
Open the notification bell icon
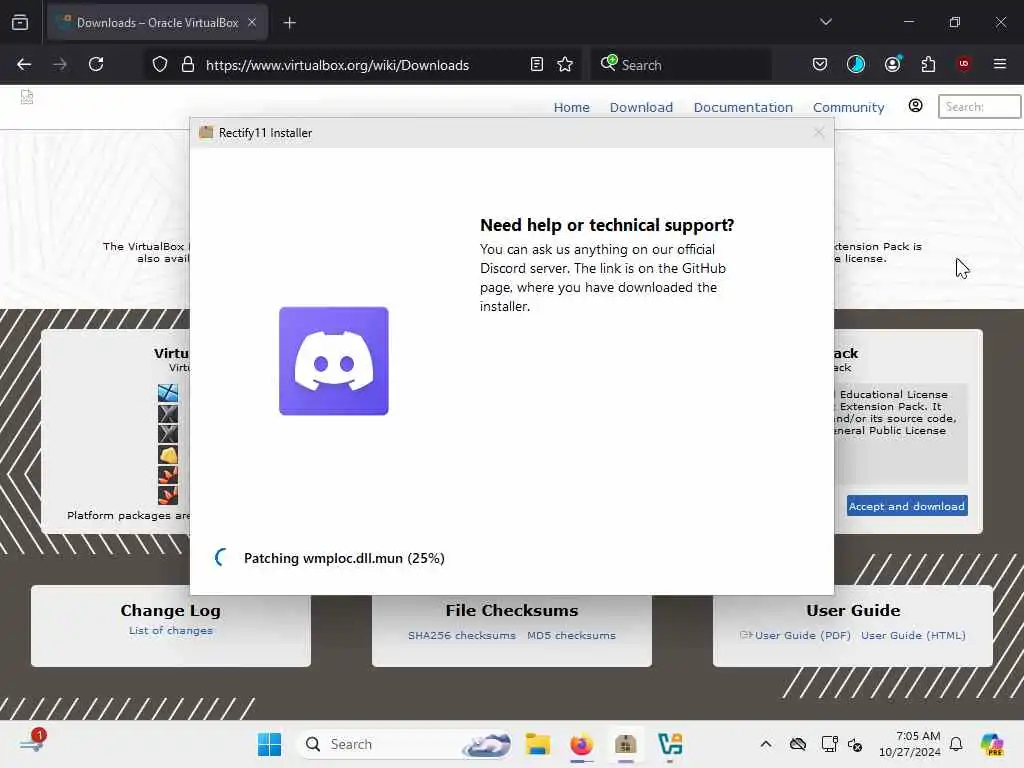956,744
